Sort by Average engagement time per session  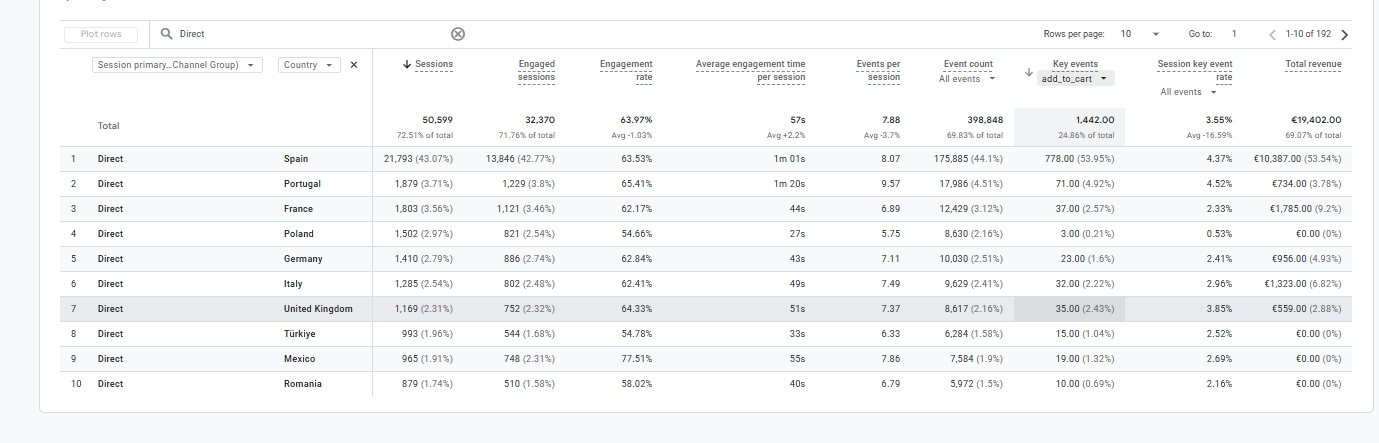[x=751, y=70]
